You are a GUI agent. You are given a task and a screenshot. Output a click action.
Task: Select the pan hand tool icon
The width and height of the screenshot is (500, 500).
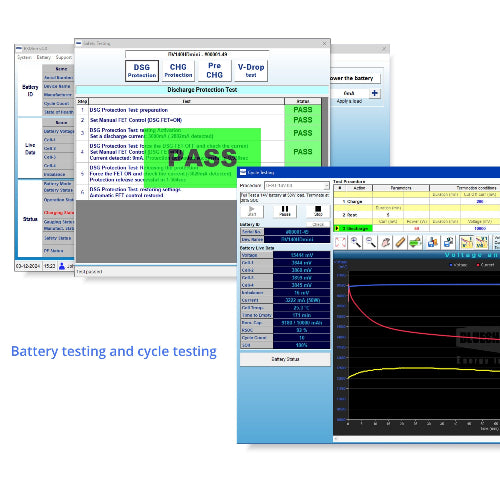point(386,242)
